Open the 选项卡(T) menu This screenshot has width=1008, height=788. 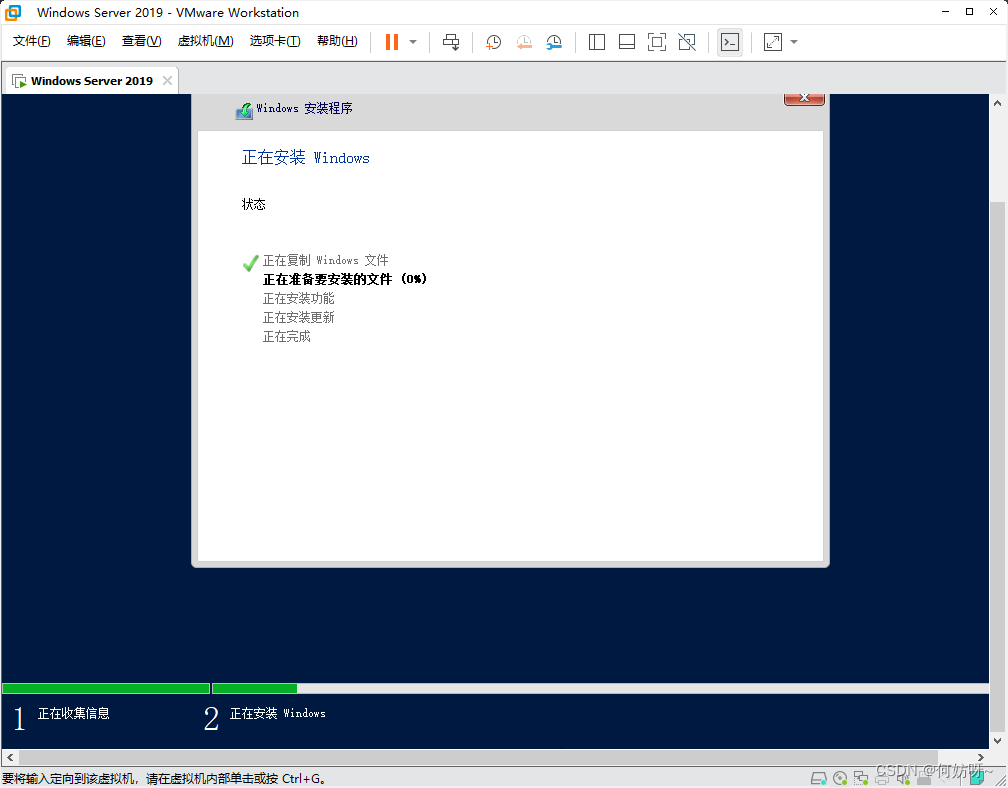click(275, 41)
